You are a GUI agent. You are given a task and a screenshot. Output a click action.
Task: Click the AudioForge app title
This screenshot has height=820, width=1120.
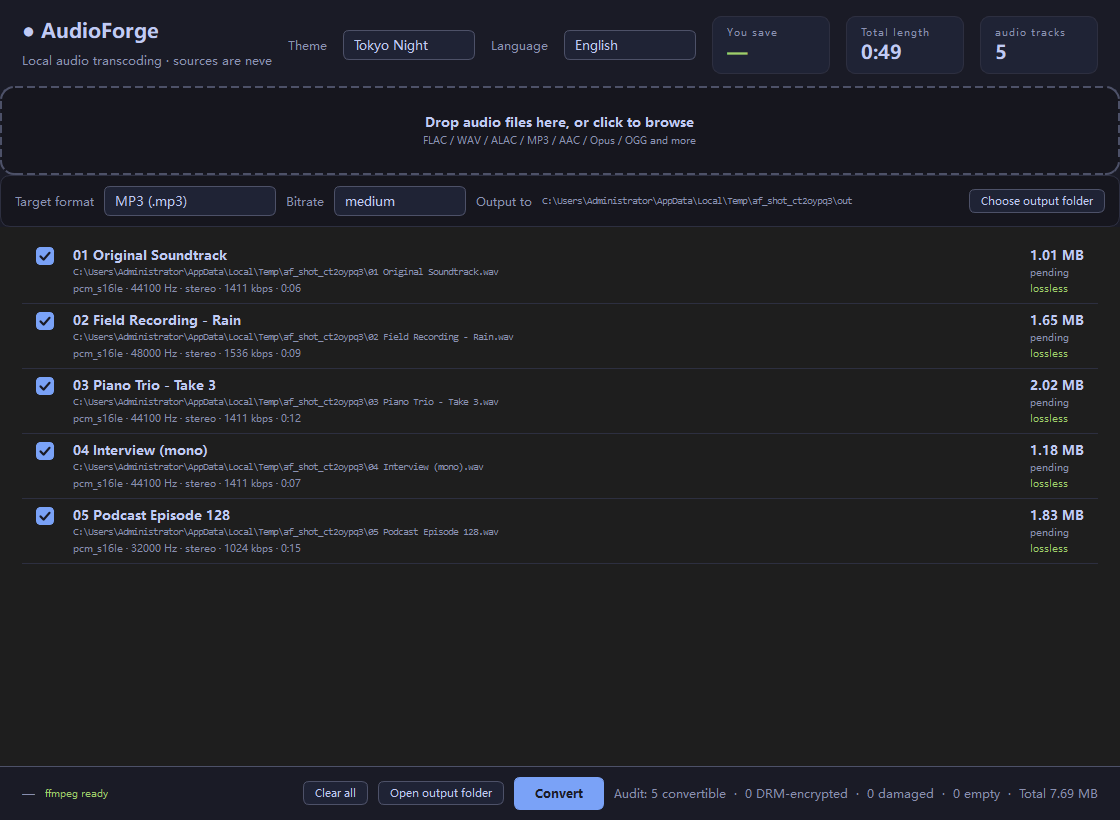point(99,31)
